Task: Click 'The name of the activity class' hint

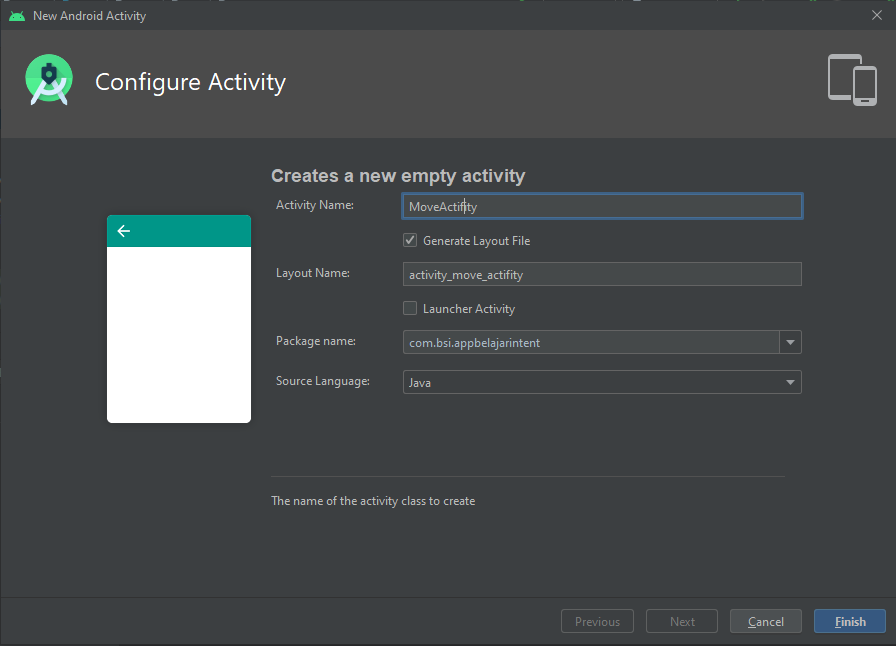Action: coord(373,501)
